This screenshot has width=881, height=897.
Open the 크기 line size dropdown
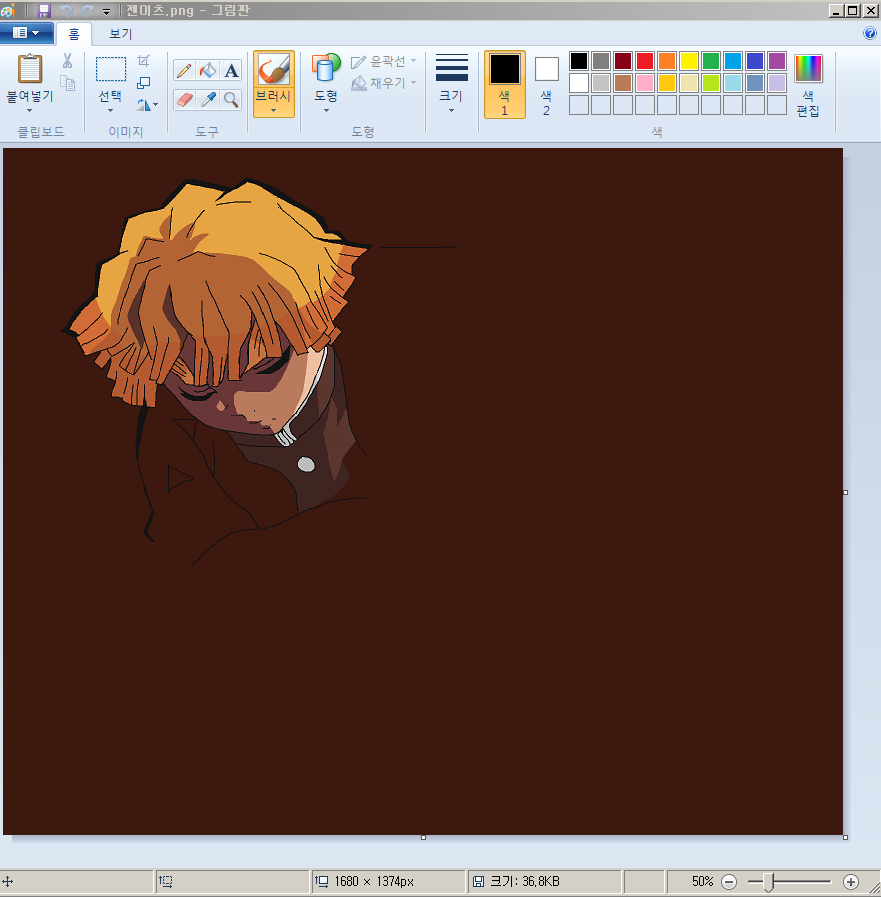tap(451, 110)
